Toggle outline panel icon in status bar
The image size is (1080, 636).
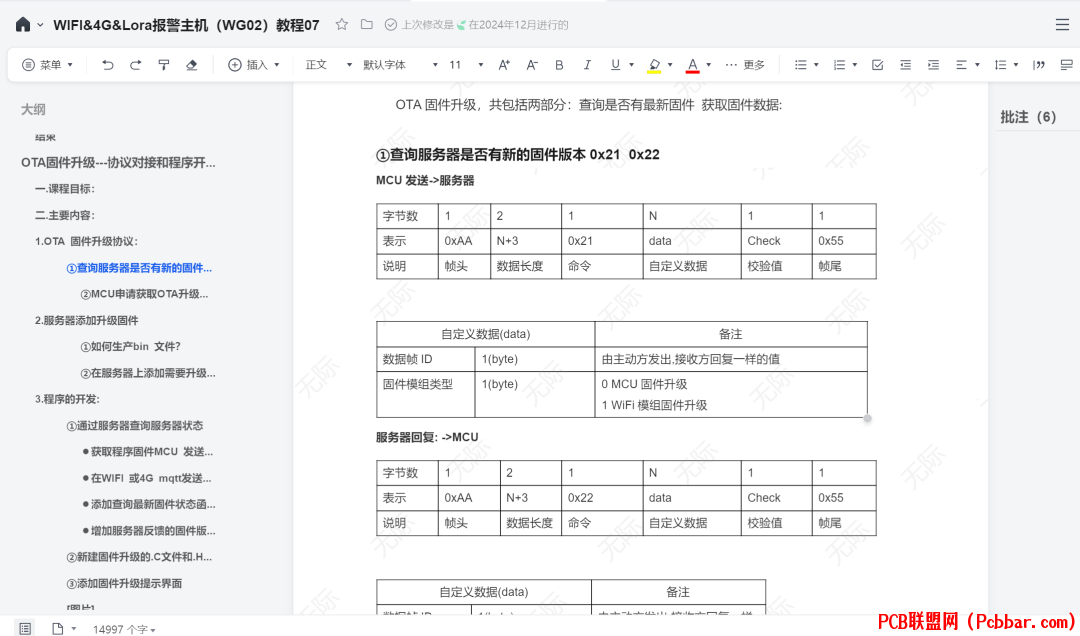point(25,628)
